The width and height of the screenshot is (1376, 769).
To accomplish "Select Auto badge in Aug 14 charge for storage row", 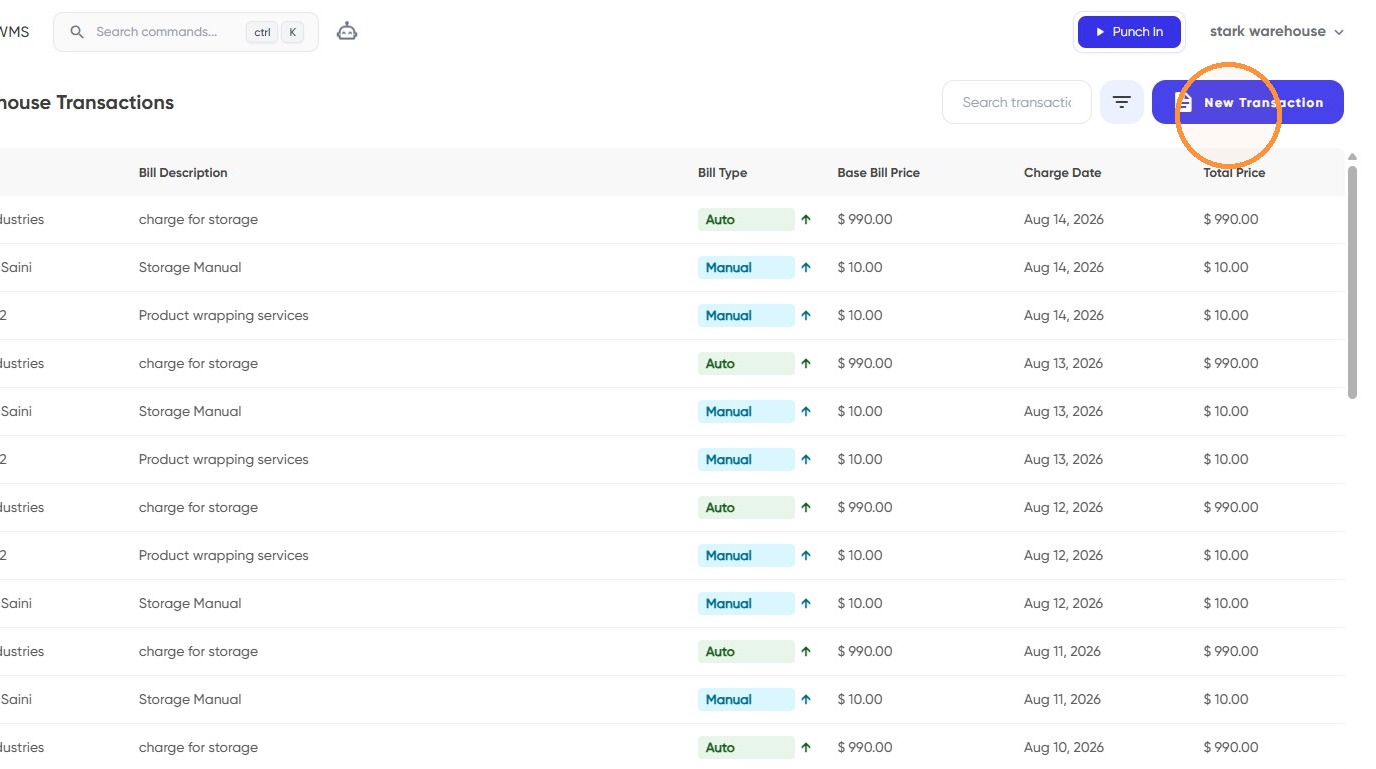I will tap(746, 219).
